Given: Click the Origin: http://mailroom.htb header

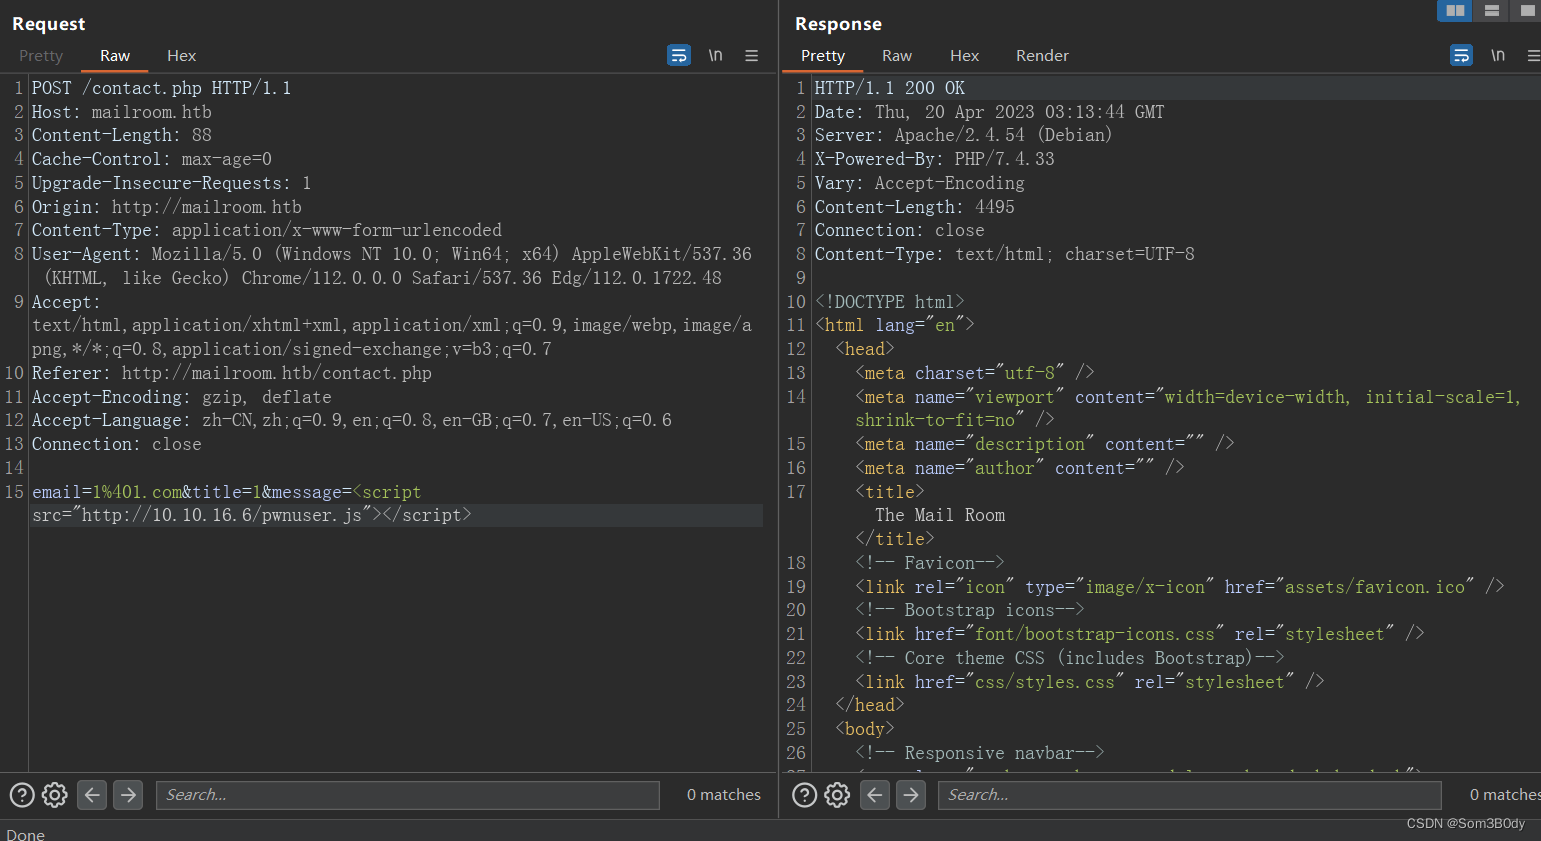Looking at the screenshot, I should (167, 207).
